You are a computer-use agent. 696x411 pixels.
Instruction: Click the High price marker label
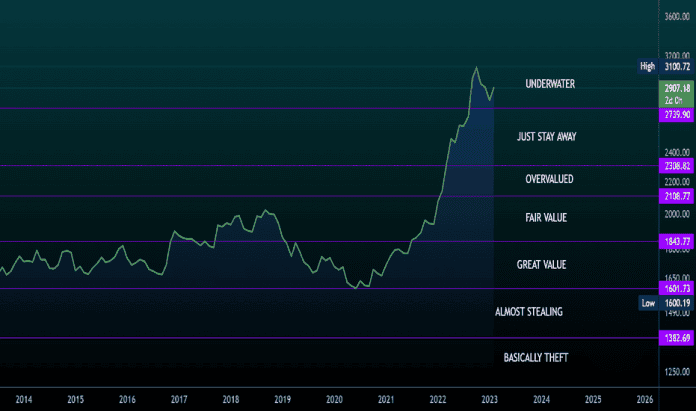647,66
